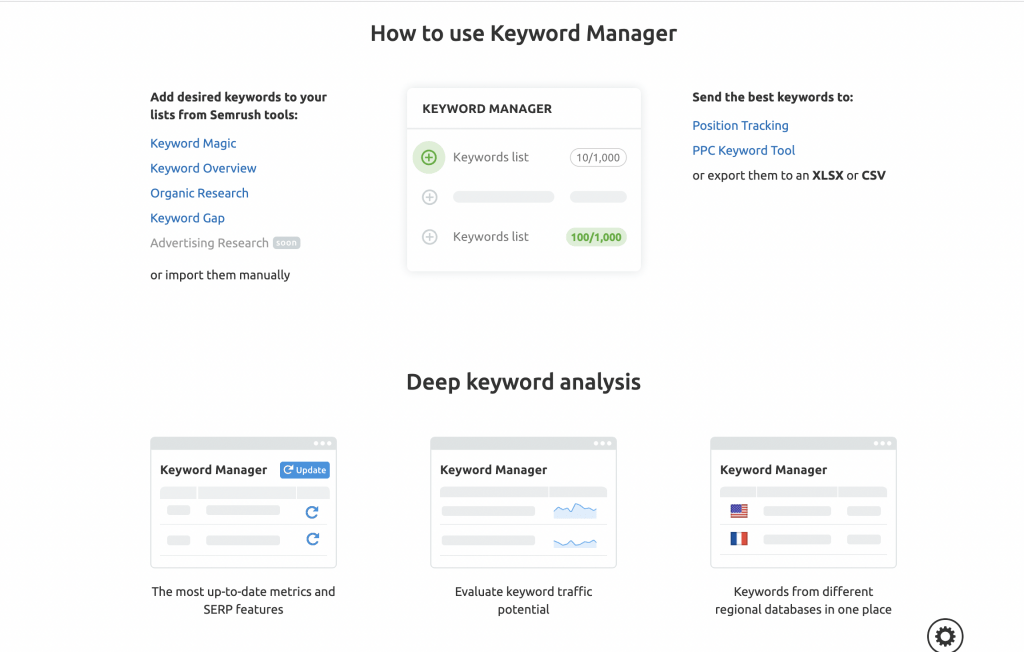Image resolution: width=1024 pixels, height=652 pixels.
Task: Click the green plus icon beside Keywords list
Action: 429,157
